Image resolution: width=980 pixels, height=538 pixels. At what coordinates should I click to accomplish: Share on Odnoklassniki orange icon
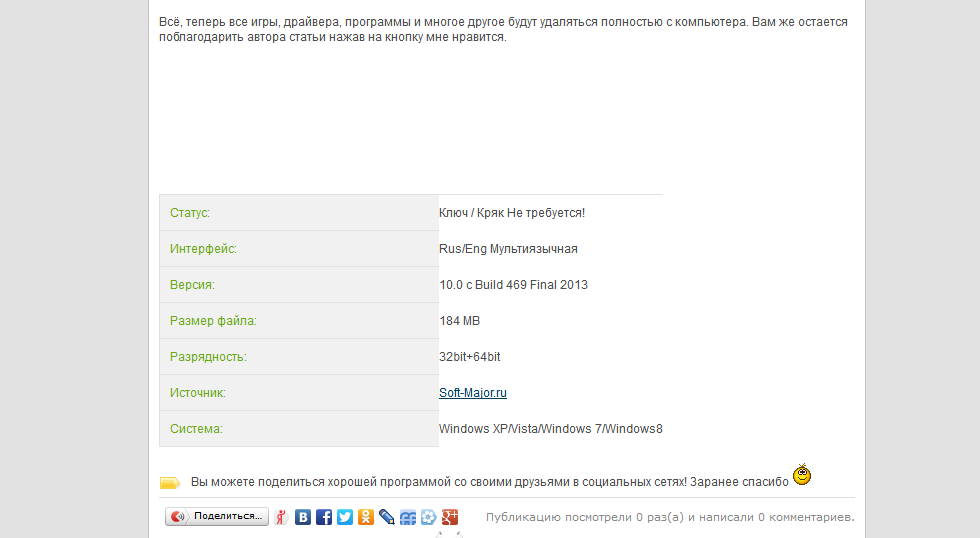tap(366, 517)
